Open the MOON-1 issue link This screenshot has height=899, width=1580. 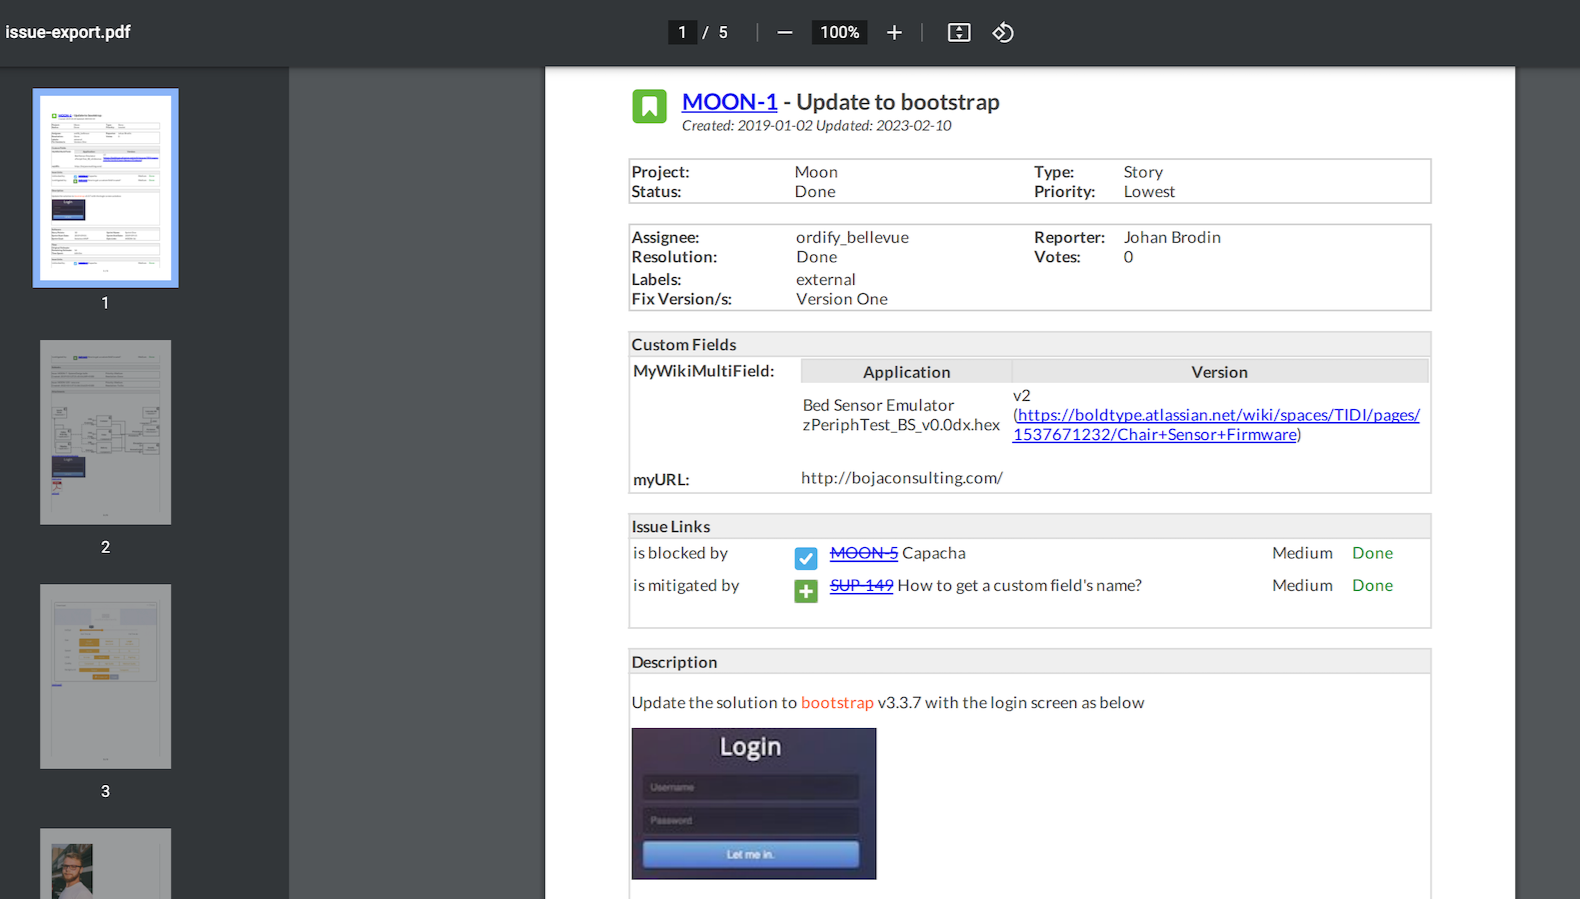(x=729, y=102)
